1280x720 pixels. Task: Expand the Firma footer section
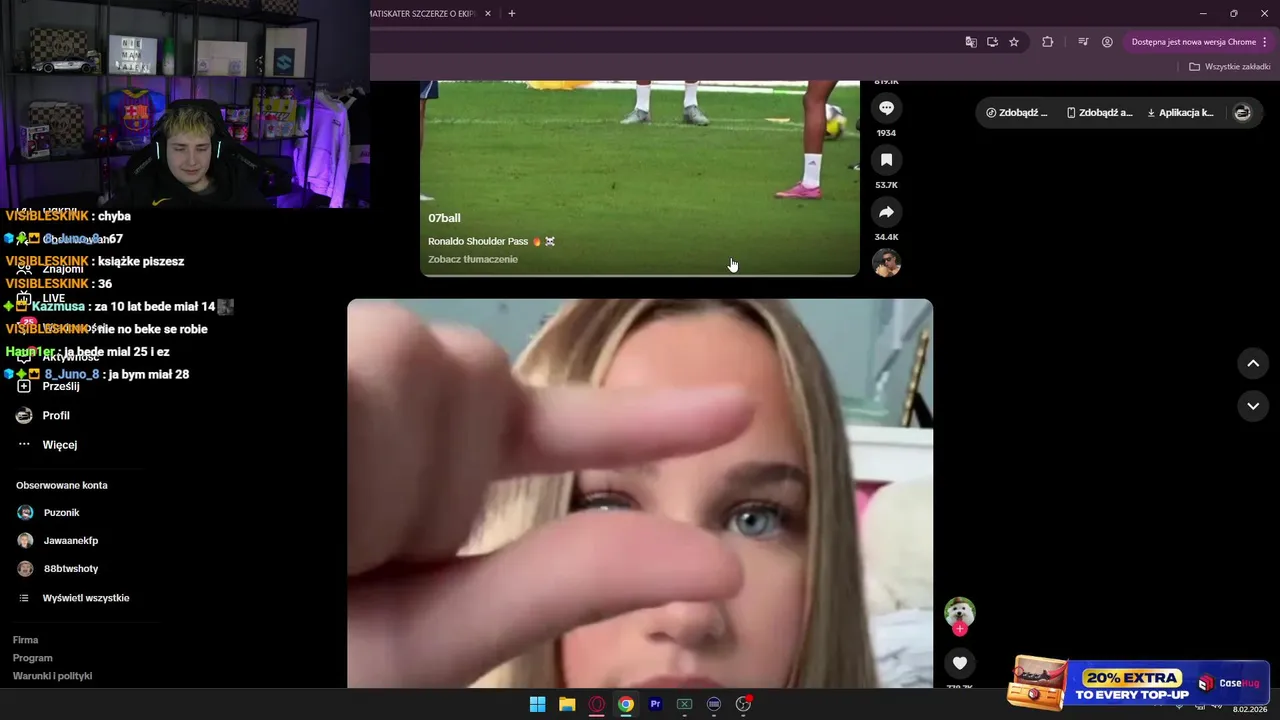point(25,640)
